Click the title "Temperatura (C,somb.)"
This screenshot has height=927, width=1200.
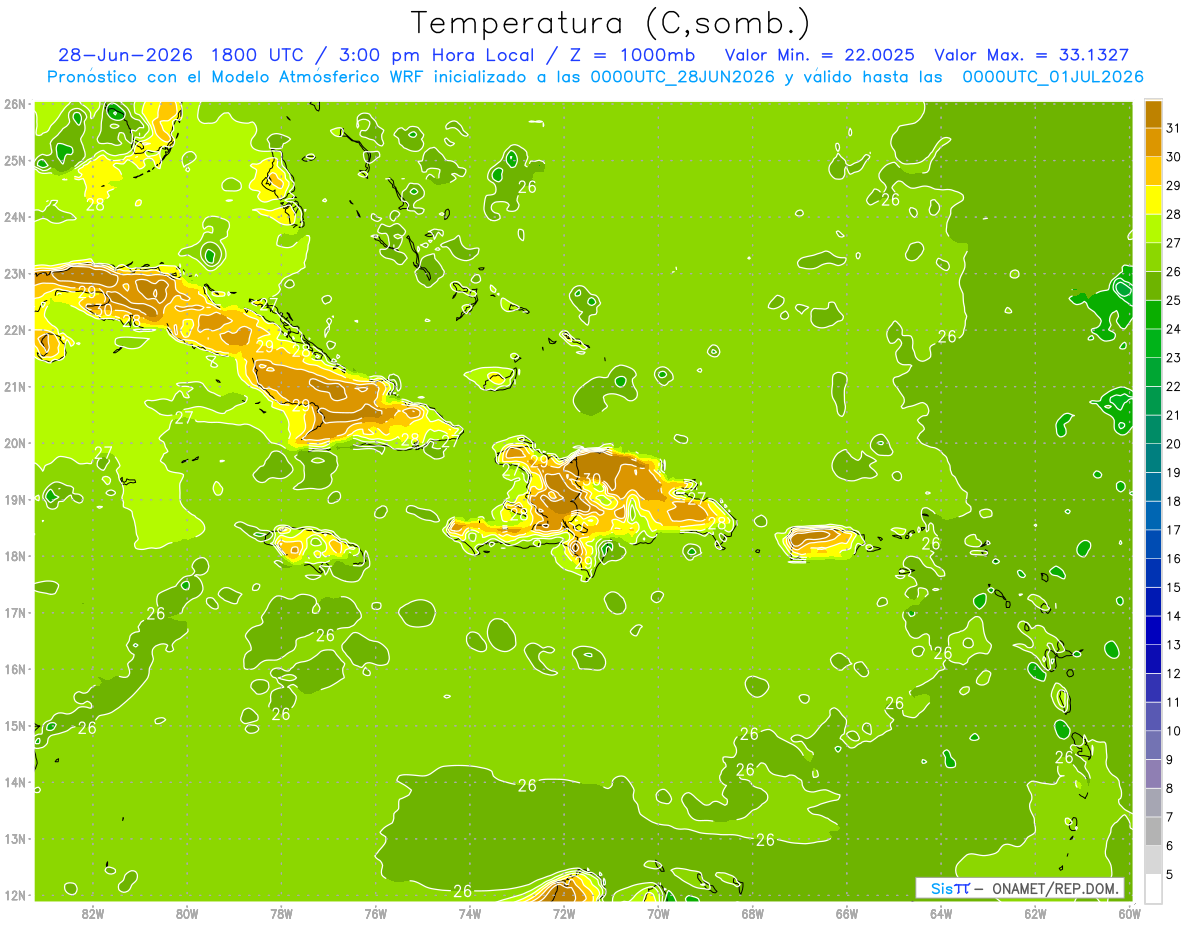click(x=611, y=23)
